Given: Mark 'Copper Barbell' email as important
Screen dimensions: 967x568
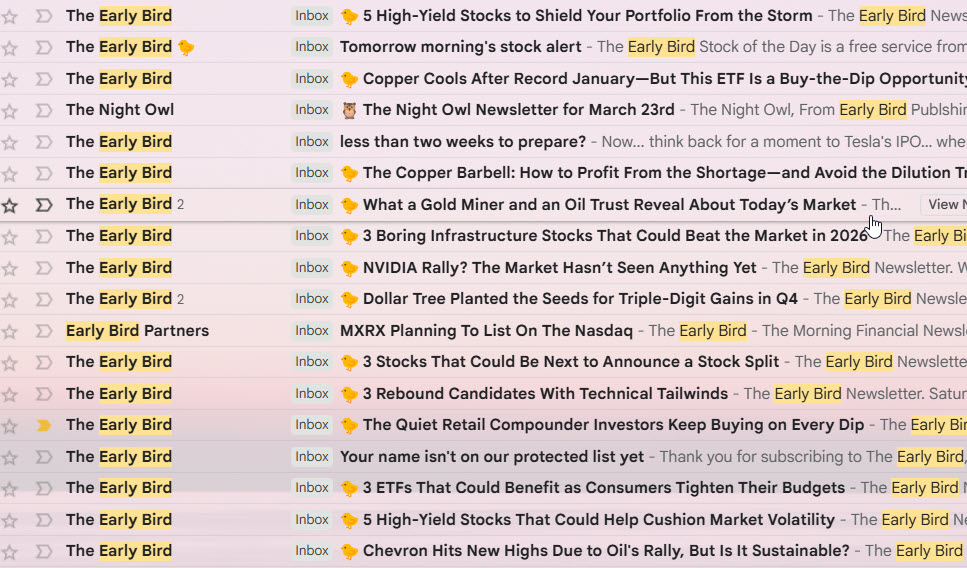Looking at the screenshot, I should [43, 173].
